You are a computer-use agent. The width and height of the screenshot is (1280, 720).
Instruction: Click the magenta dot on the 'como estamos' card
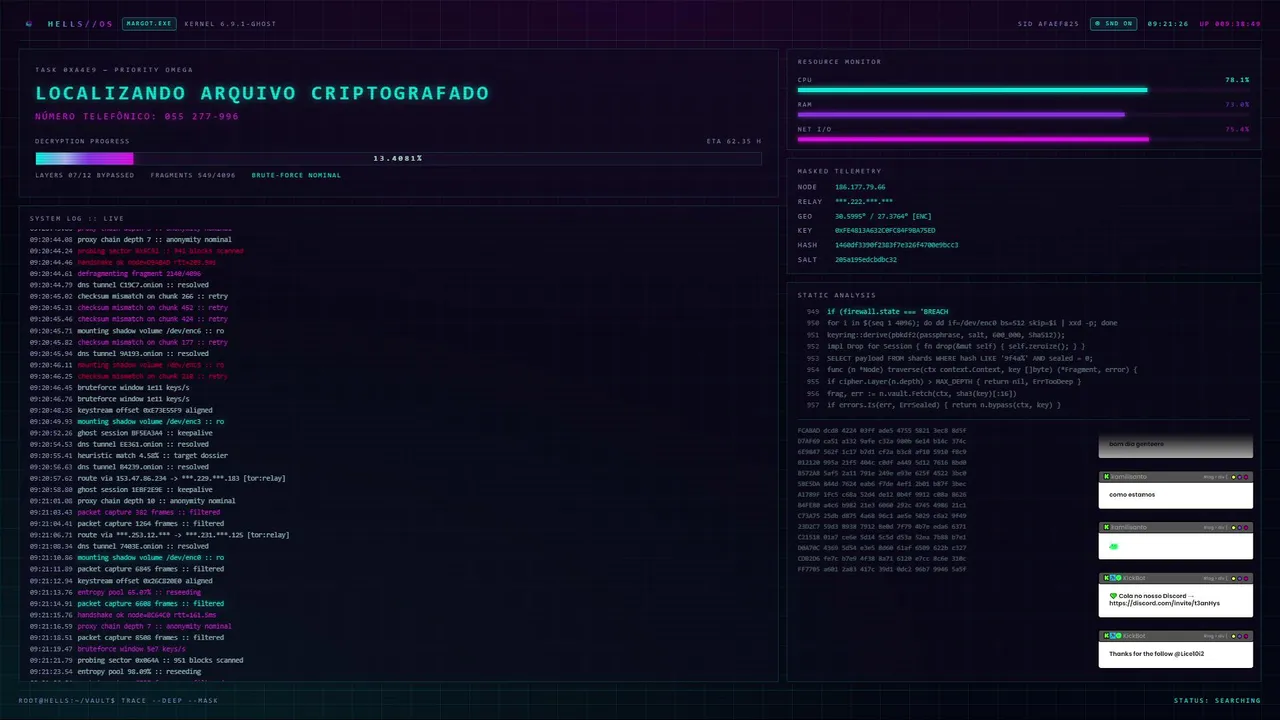coord(1246,477)
